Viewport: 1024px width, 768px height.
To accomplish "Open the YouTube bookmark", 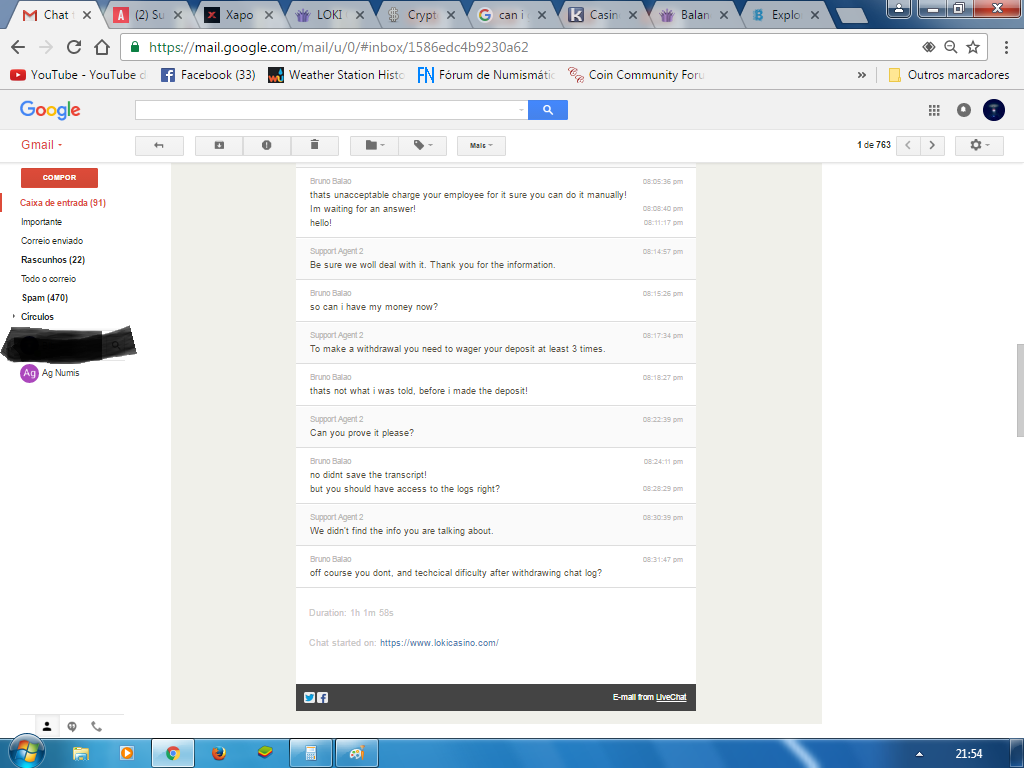I will (x=78, y=75).
